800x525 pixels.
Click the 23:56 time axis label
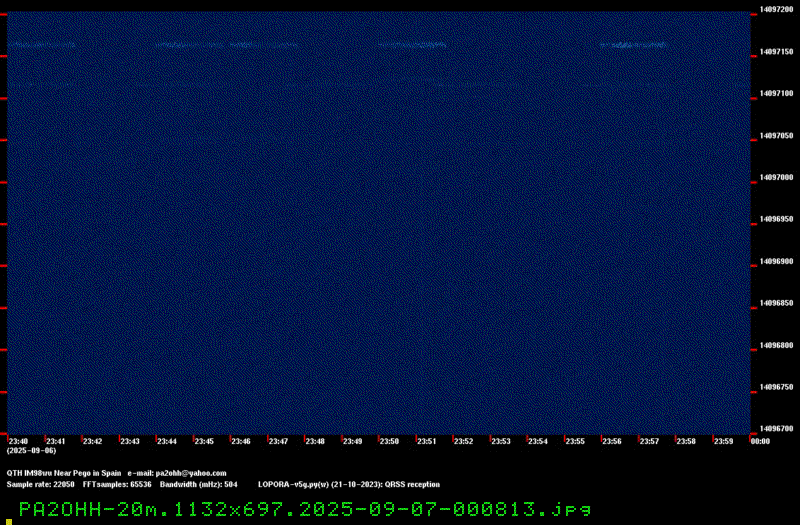612,441
